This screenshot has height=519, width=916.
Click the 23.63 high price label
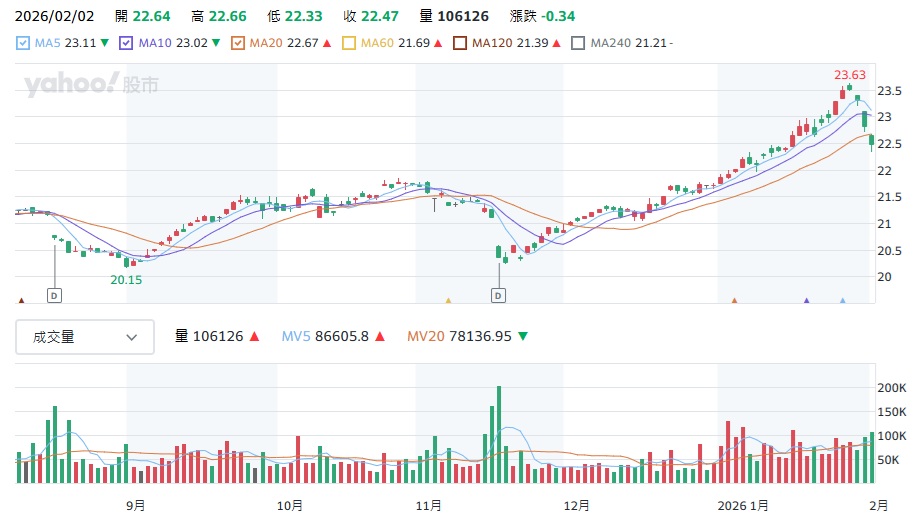coord(850,75)
